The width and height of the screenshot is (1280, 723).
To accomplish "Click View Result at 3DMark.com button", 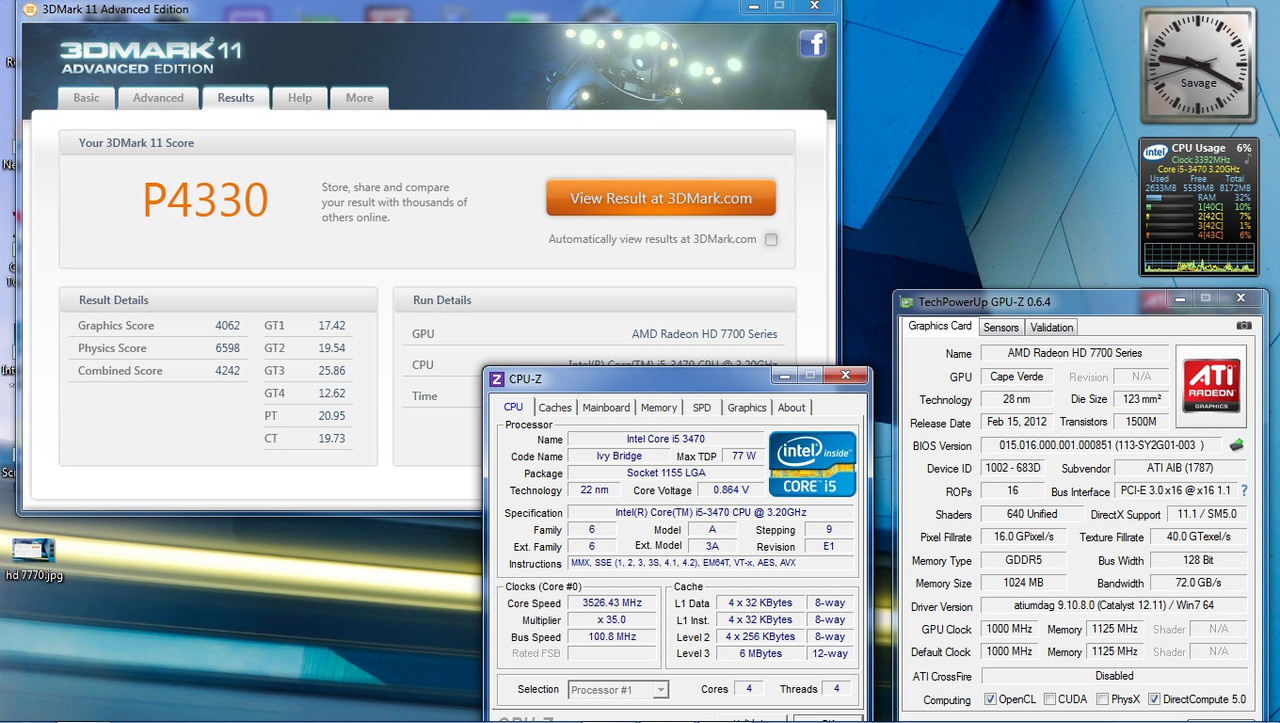I will [x=661, y=198].
